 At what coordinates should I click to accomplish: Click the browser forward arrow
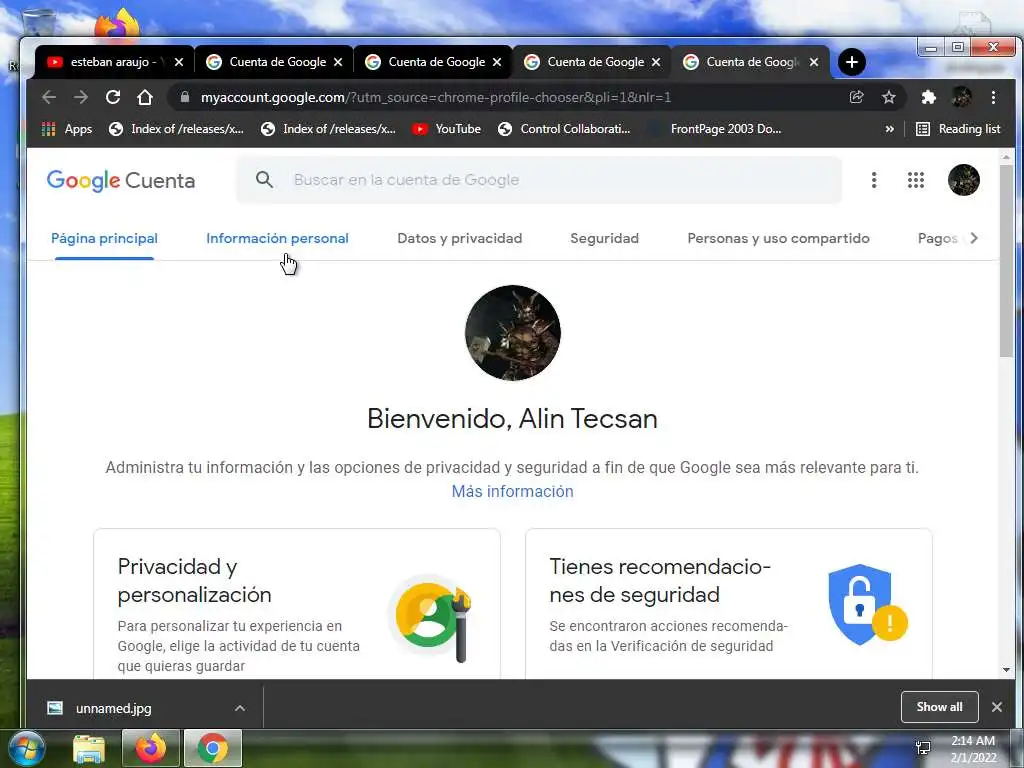(80, 97)
